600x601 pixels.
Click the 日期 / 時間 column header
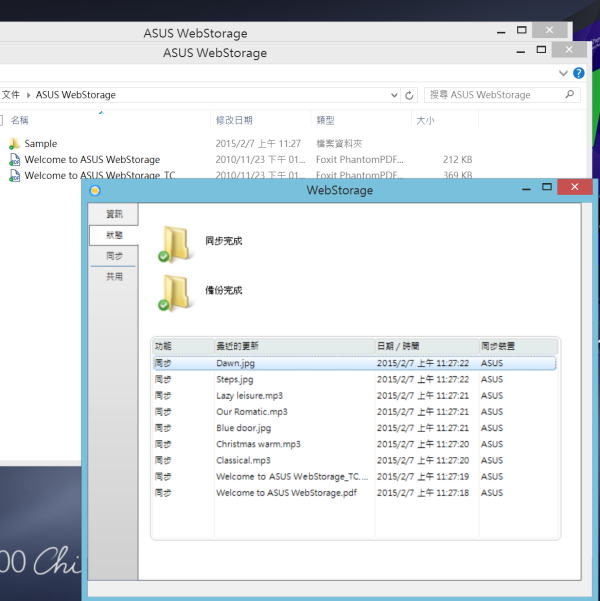click(427, 346)
